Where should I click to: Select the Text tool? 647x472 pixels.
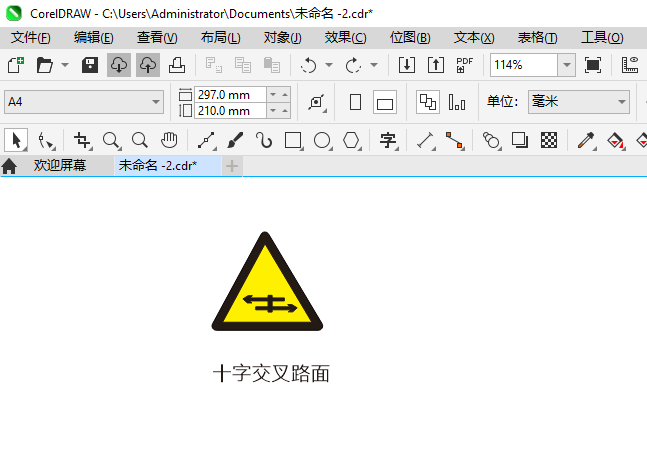[x=388, y=141]
